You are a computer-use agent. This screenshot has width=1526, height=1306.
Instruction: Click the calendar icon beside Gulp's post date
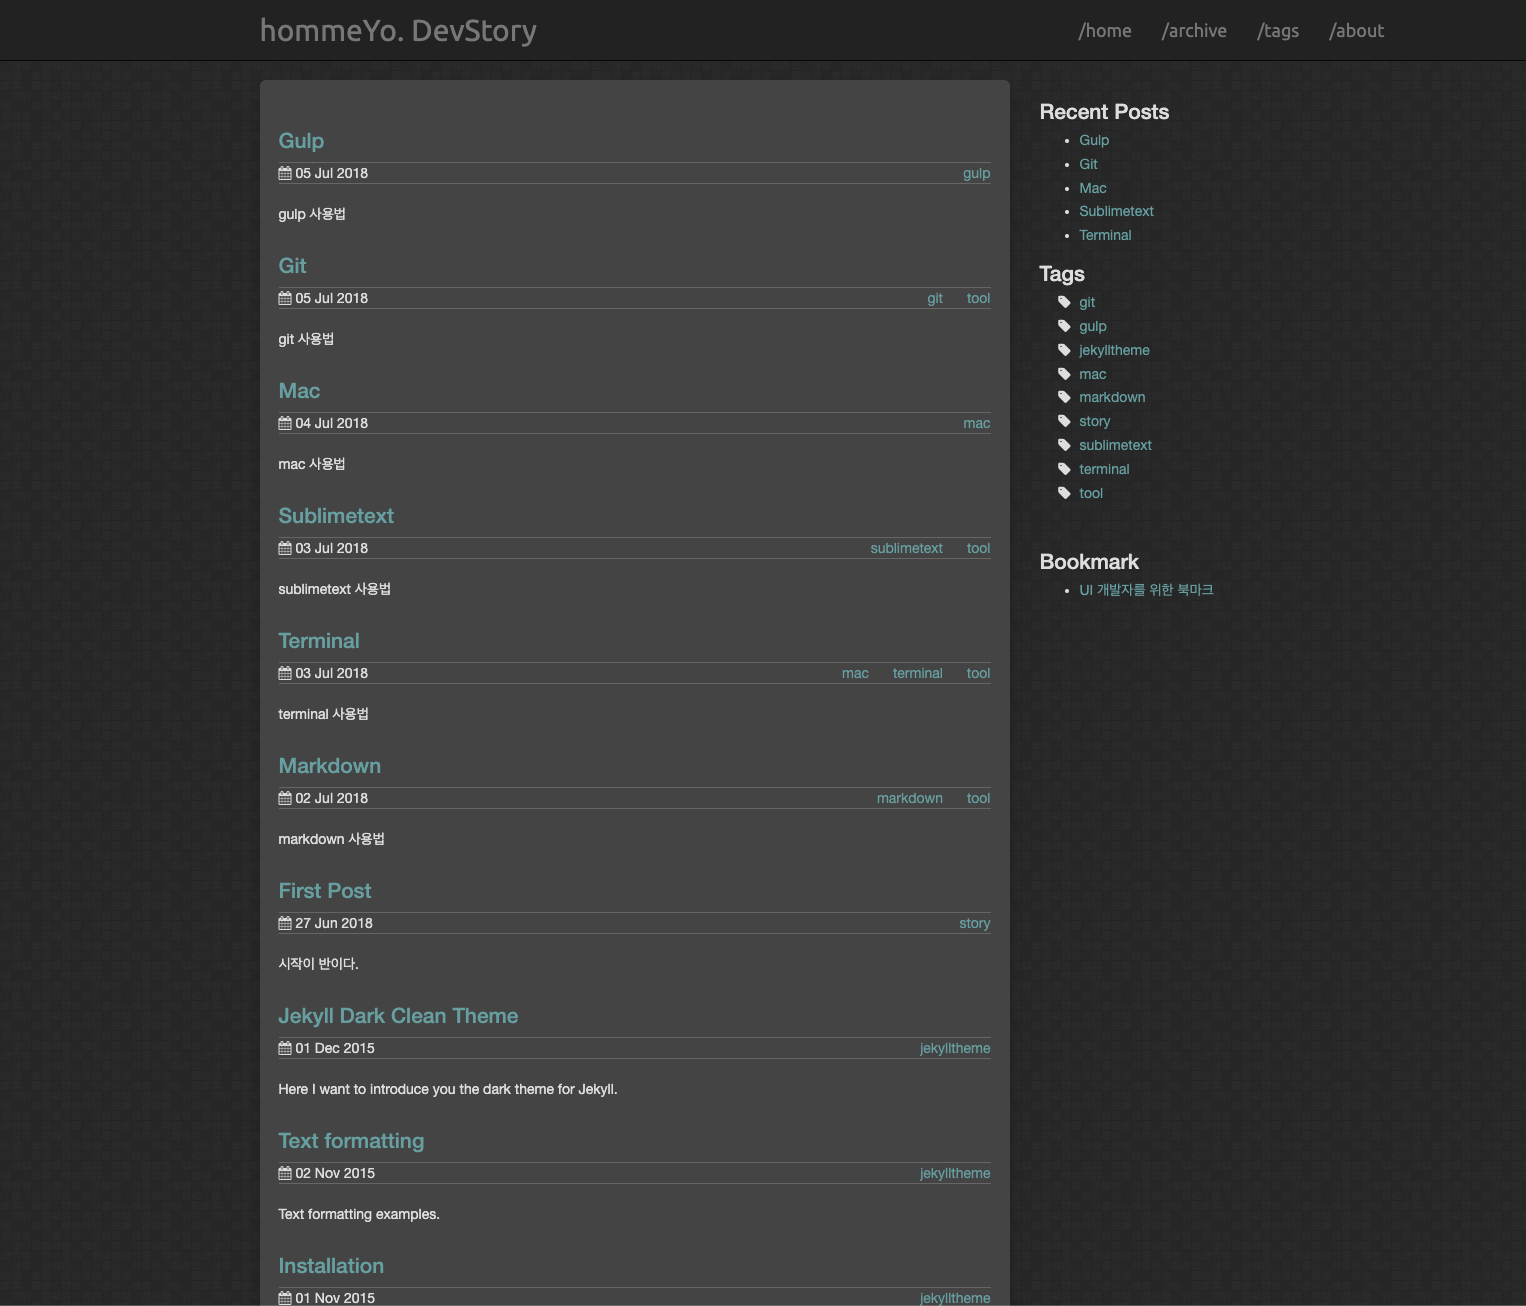pyautogui.click(x=284, y=172)
